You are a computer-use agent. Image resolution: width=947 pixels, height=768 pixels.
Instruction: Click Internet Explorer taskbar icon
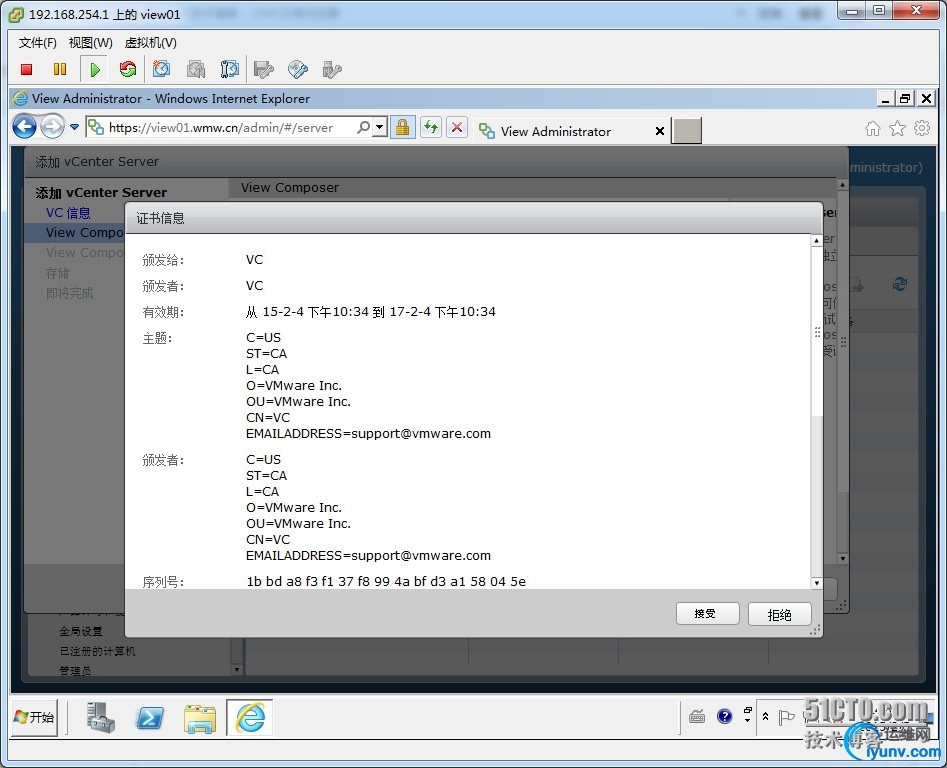250,717
